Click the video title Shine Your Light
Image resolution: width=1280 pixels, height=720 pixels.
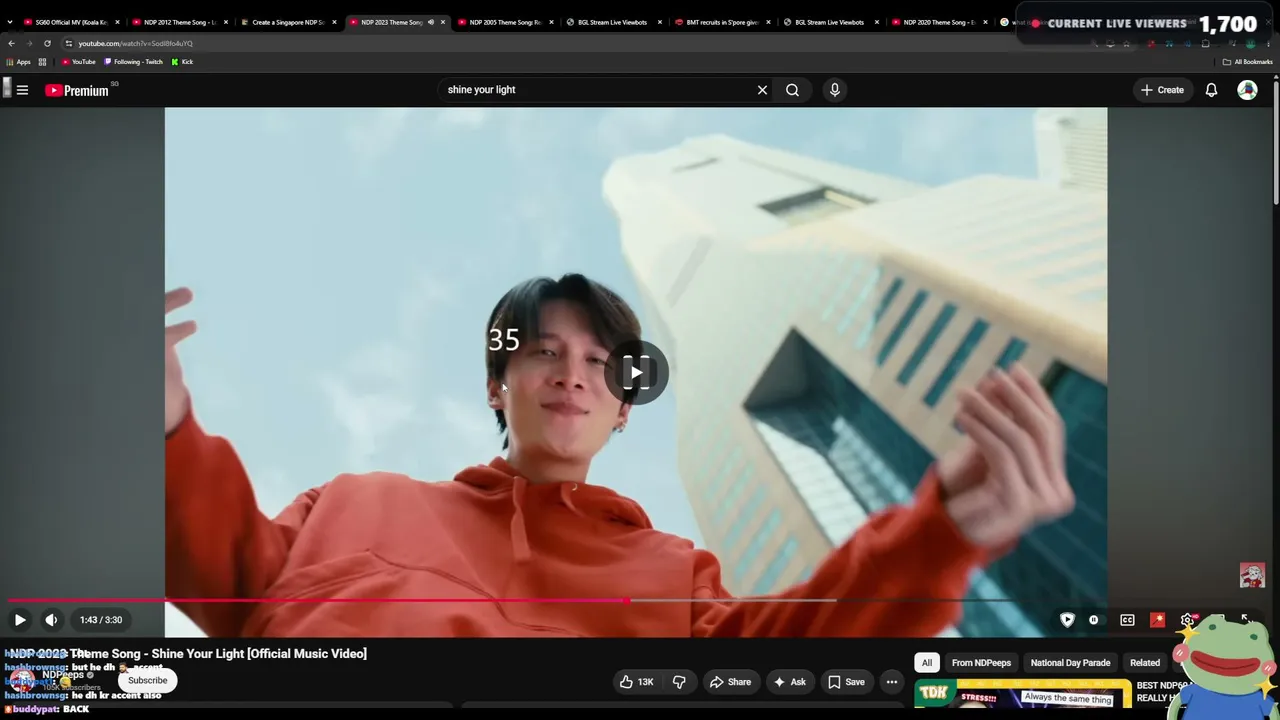(x=188, y=654)
